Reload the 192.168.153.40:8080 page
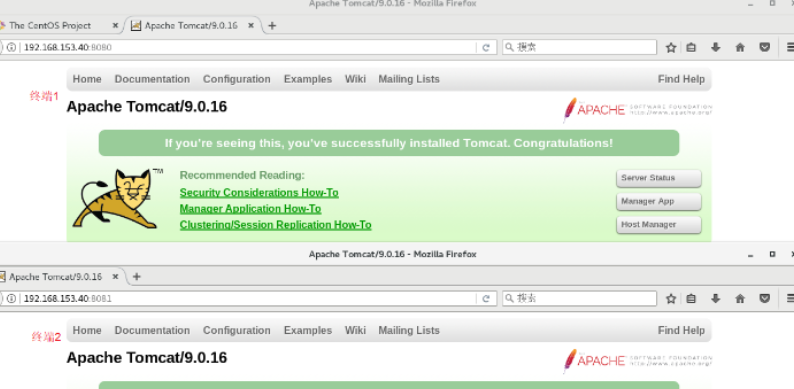The width and height of the screenshot is (794, 389). click(x=486, y=48)
